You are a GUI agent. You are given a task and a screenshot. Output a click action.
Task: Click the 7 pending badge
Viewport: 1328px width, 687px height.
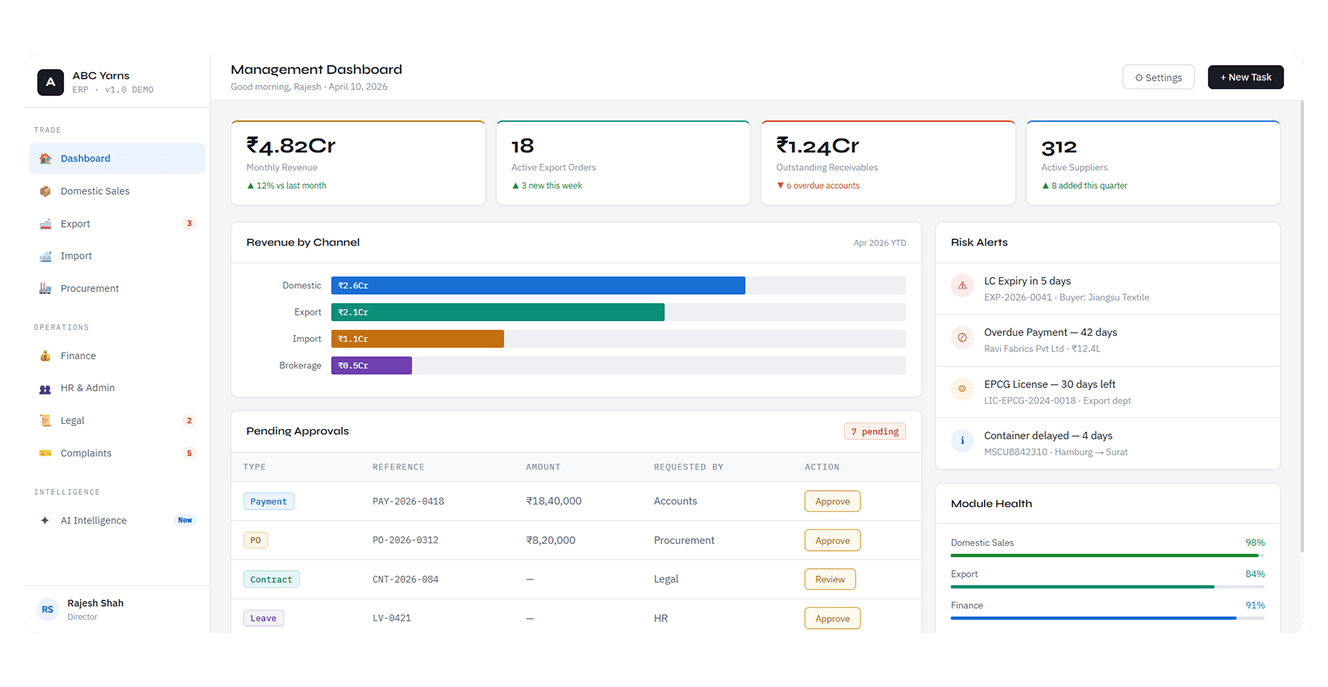pyautogui.click(x=875, y=432)
